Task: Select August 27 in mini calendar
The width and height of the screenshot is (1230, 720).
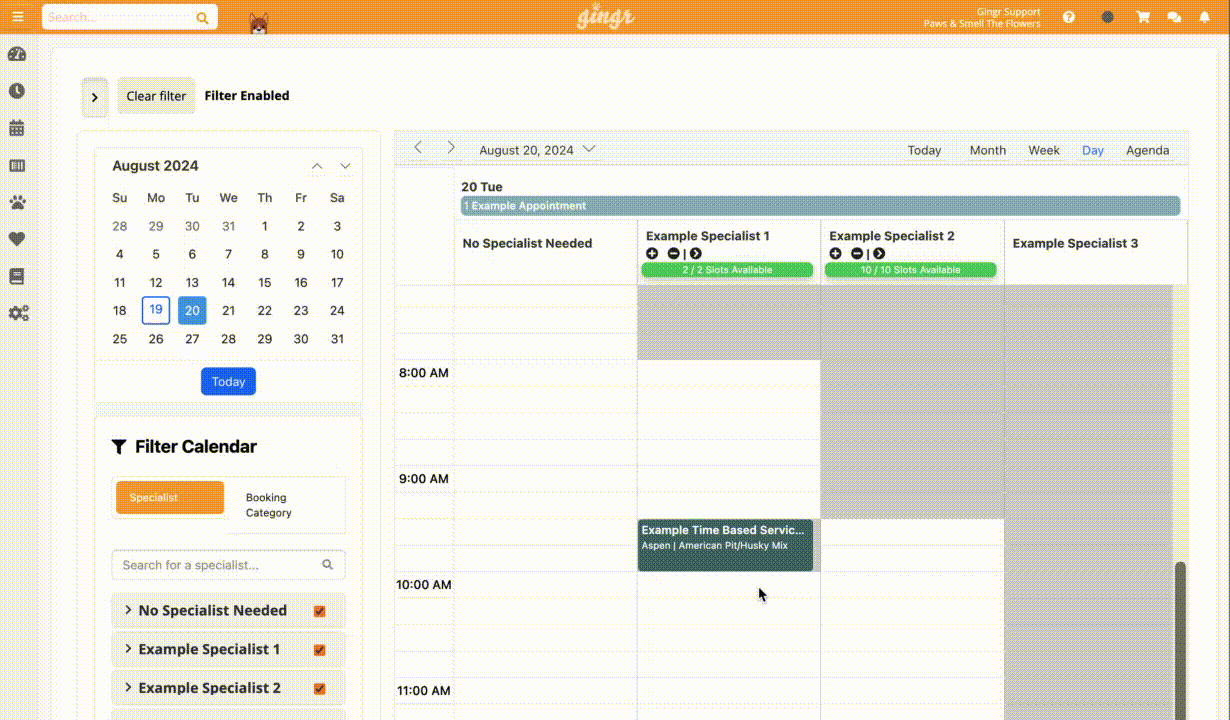Action: [x=192, y=339]
